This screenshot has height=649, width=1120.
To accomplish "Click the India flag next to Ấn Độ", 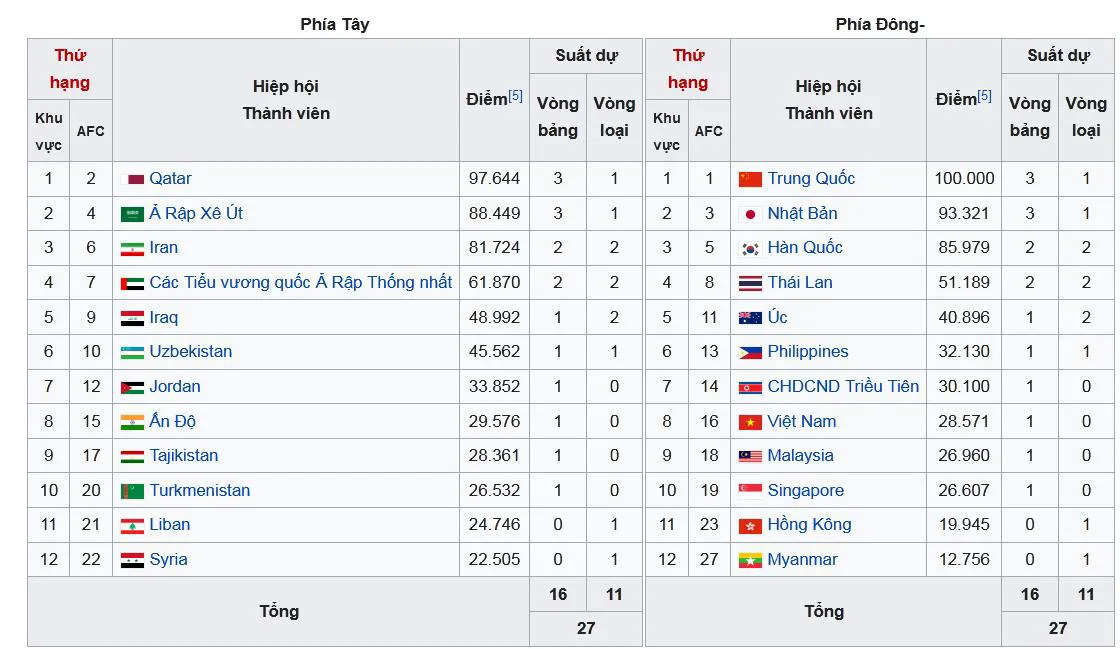I will point(132,423).
